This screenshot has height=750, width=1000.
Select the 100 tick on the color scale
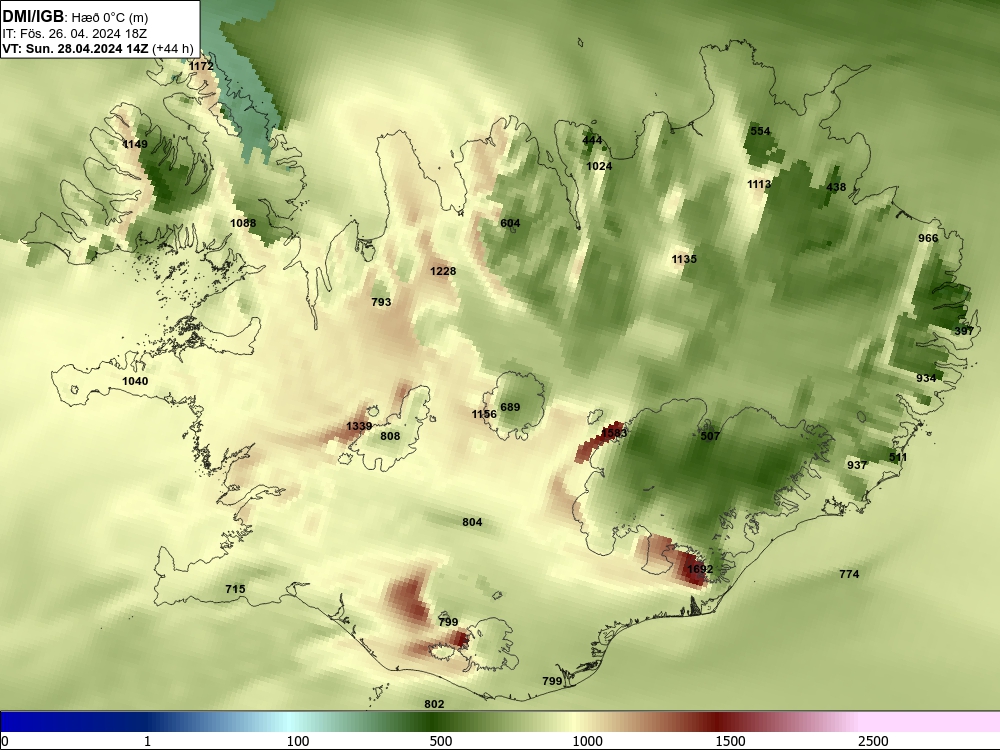(298, 741)
